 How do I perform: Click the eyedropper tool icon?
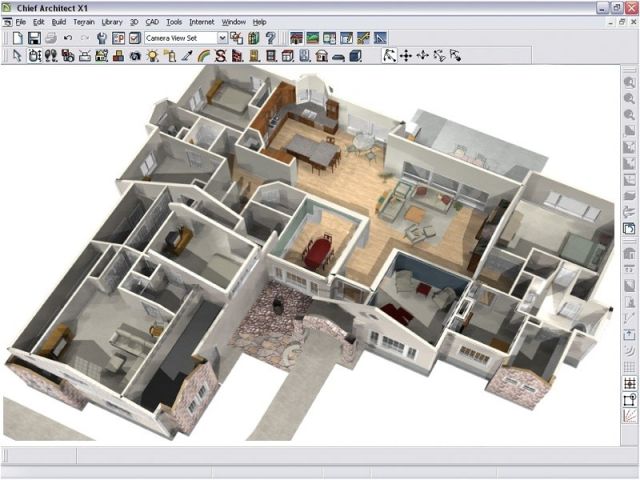coord(186,56)
